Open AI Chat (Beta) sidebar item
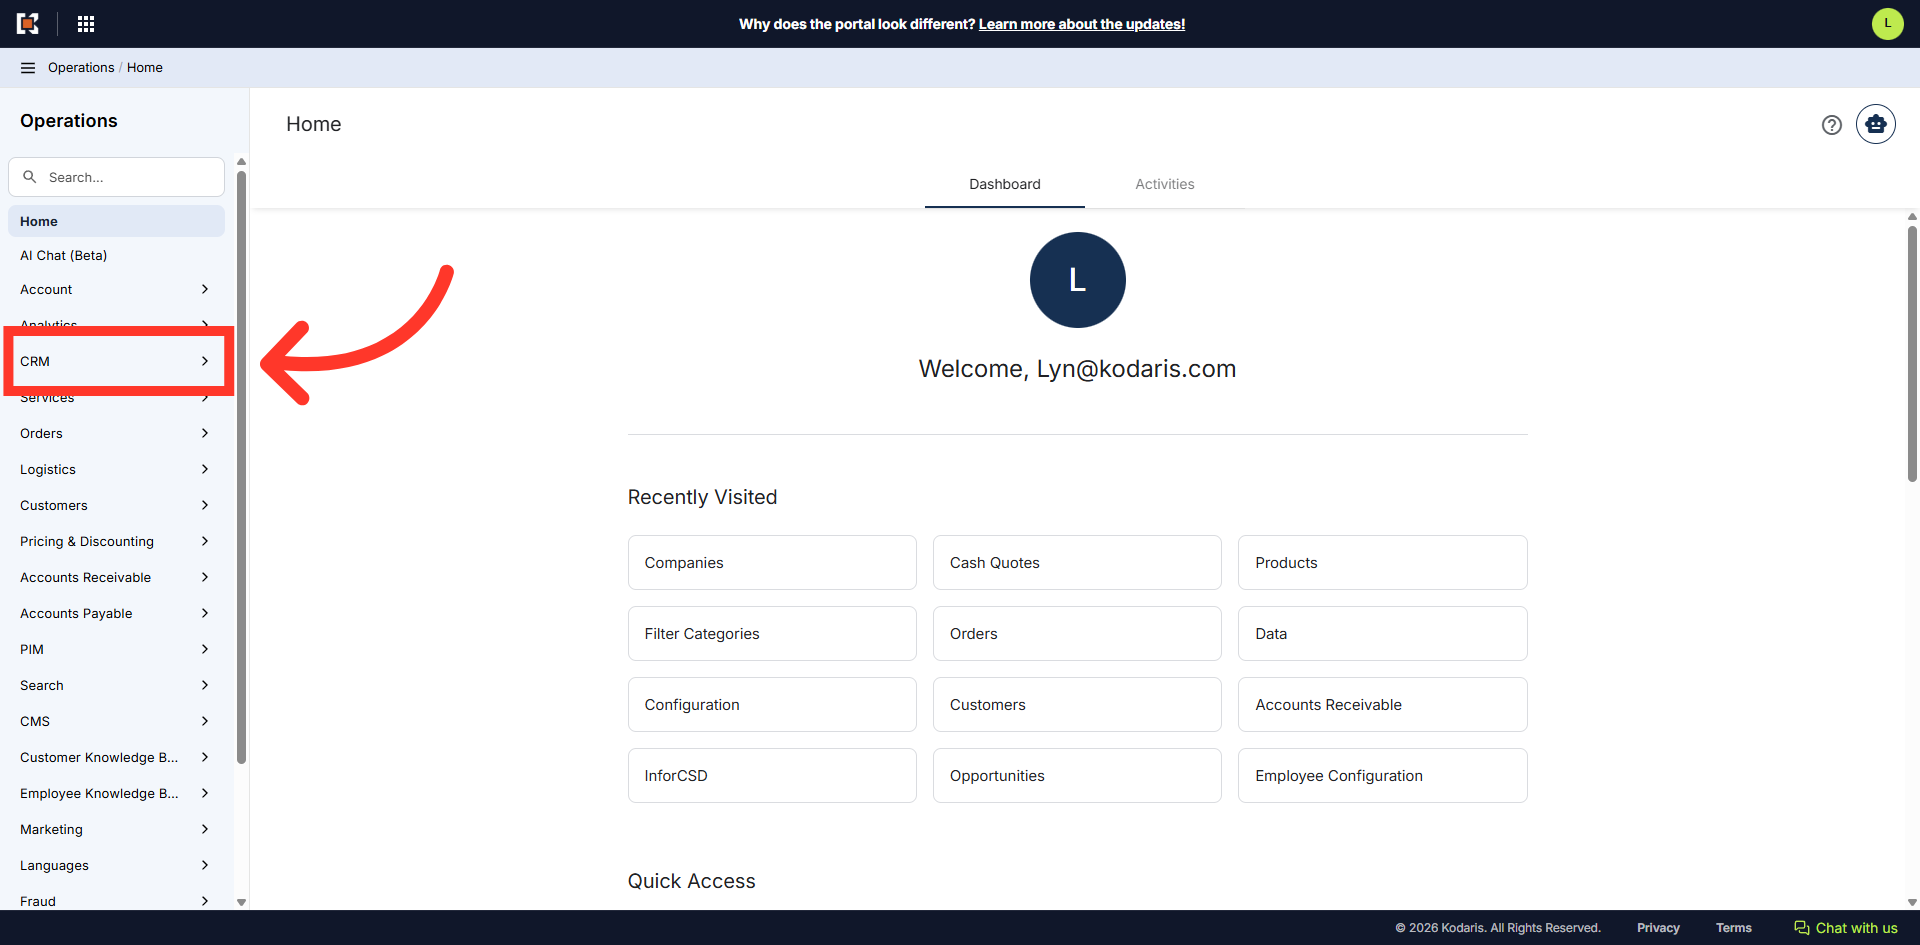The height and width of the screenshot is (945, 1920). pos(116,255)
